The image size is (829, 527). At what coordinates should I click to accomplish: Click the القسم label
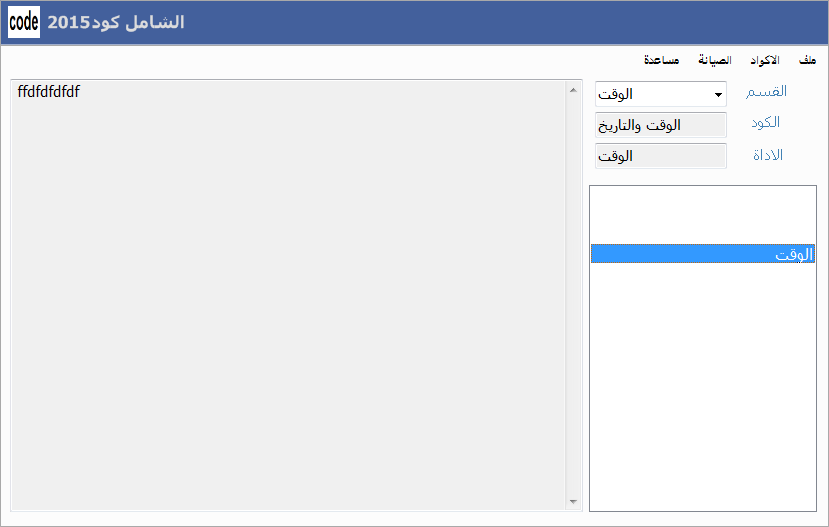[x=766, y=92]
